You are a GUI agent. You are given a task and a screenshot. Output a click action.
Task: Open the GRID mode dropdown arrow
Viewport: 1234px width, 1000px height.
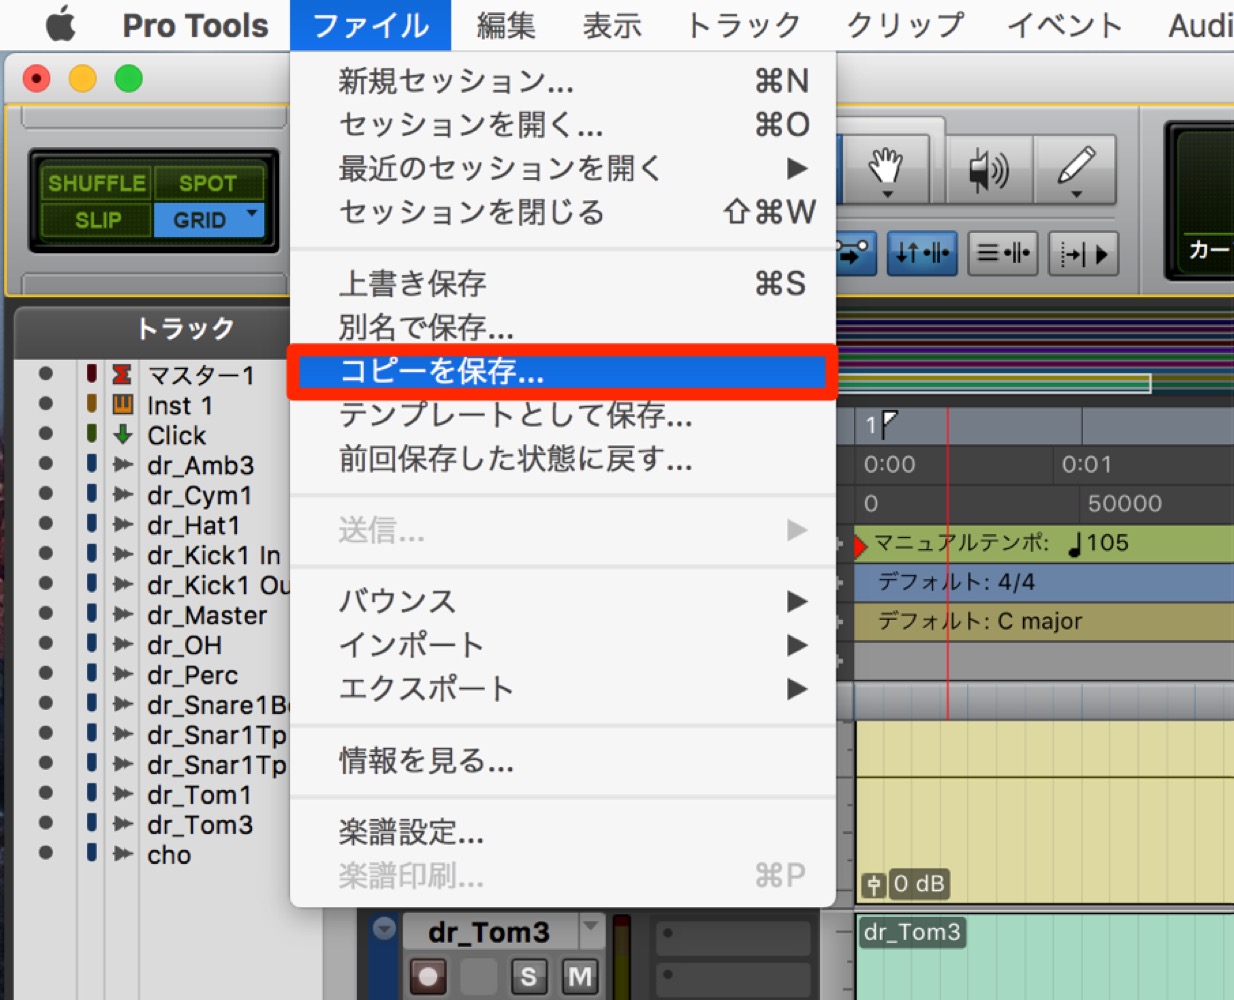[x=253, y=215]
